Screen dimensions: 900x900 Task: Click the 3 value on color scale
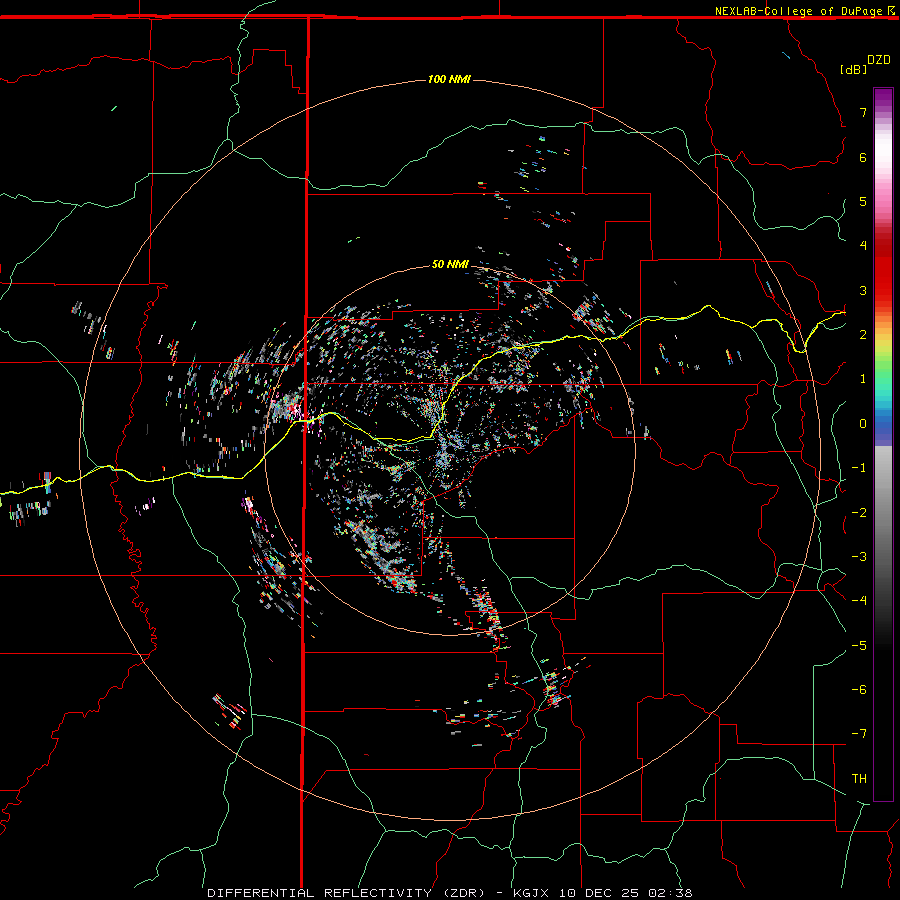pos(863,290)
